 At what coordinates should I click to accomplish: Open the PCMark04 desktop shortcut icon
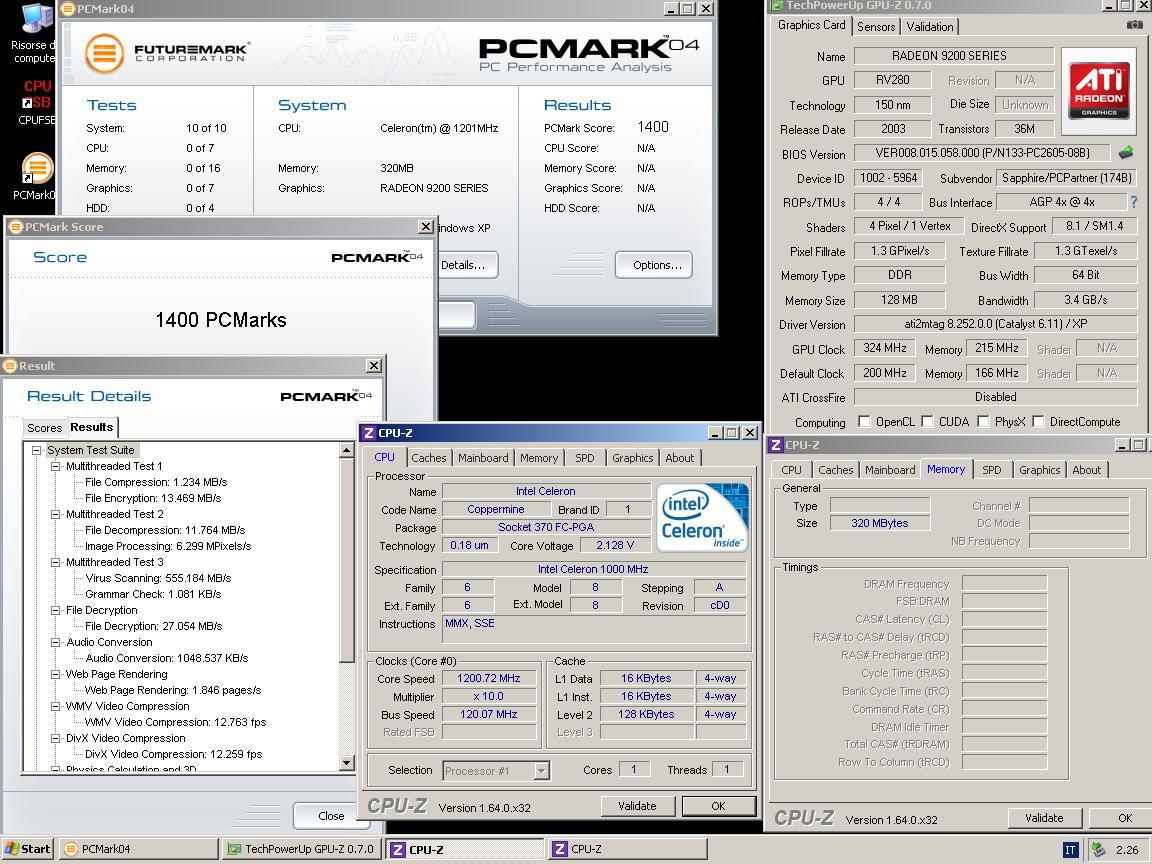(x=37, y=176)
